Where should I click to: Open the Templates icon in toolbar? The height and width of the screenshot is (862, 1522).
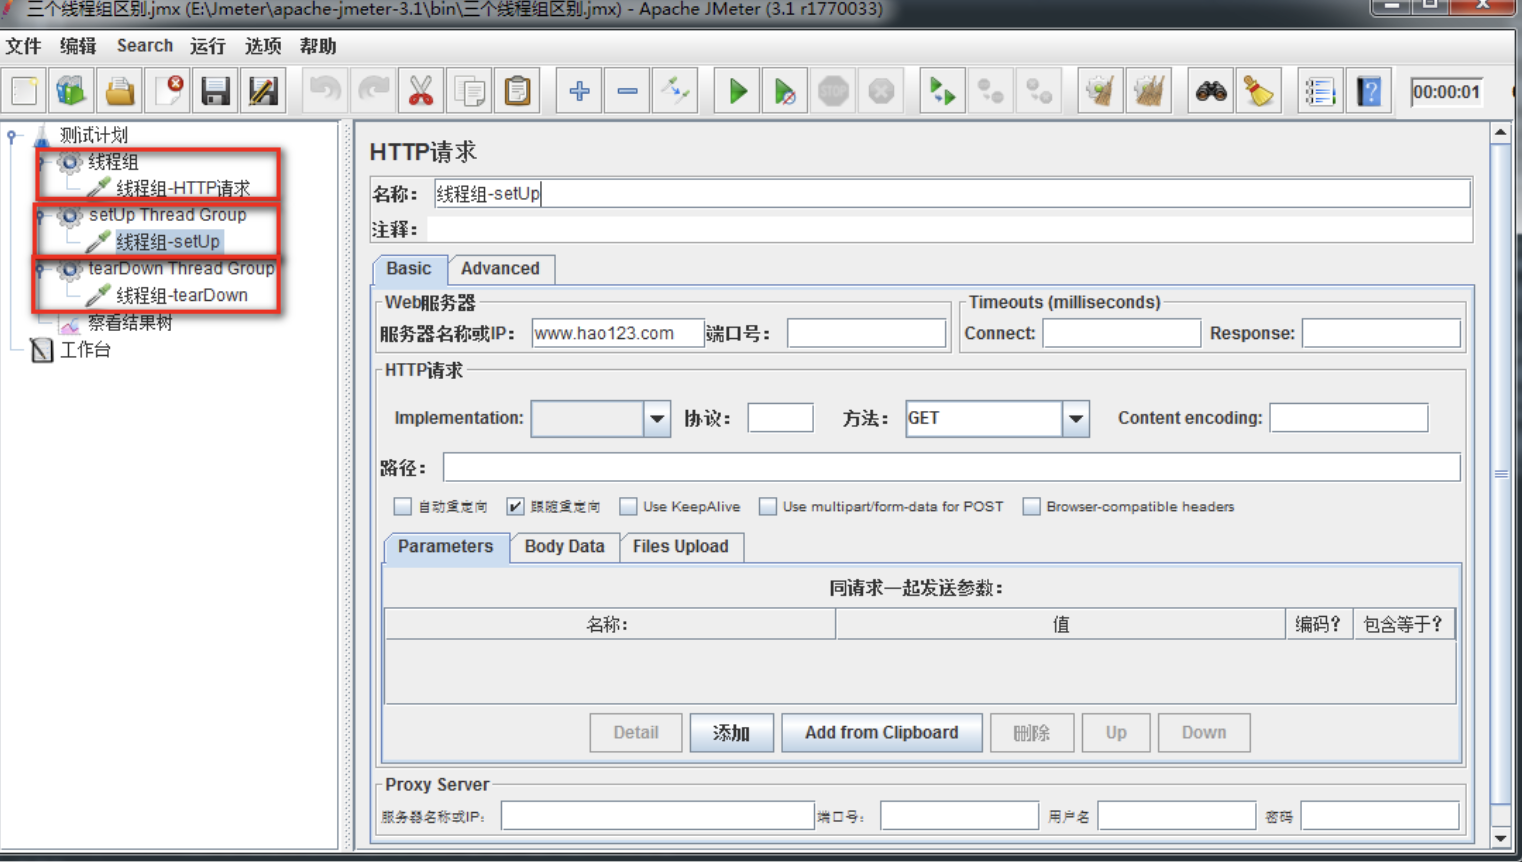tap(71, 91)
